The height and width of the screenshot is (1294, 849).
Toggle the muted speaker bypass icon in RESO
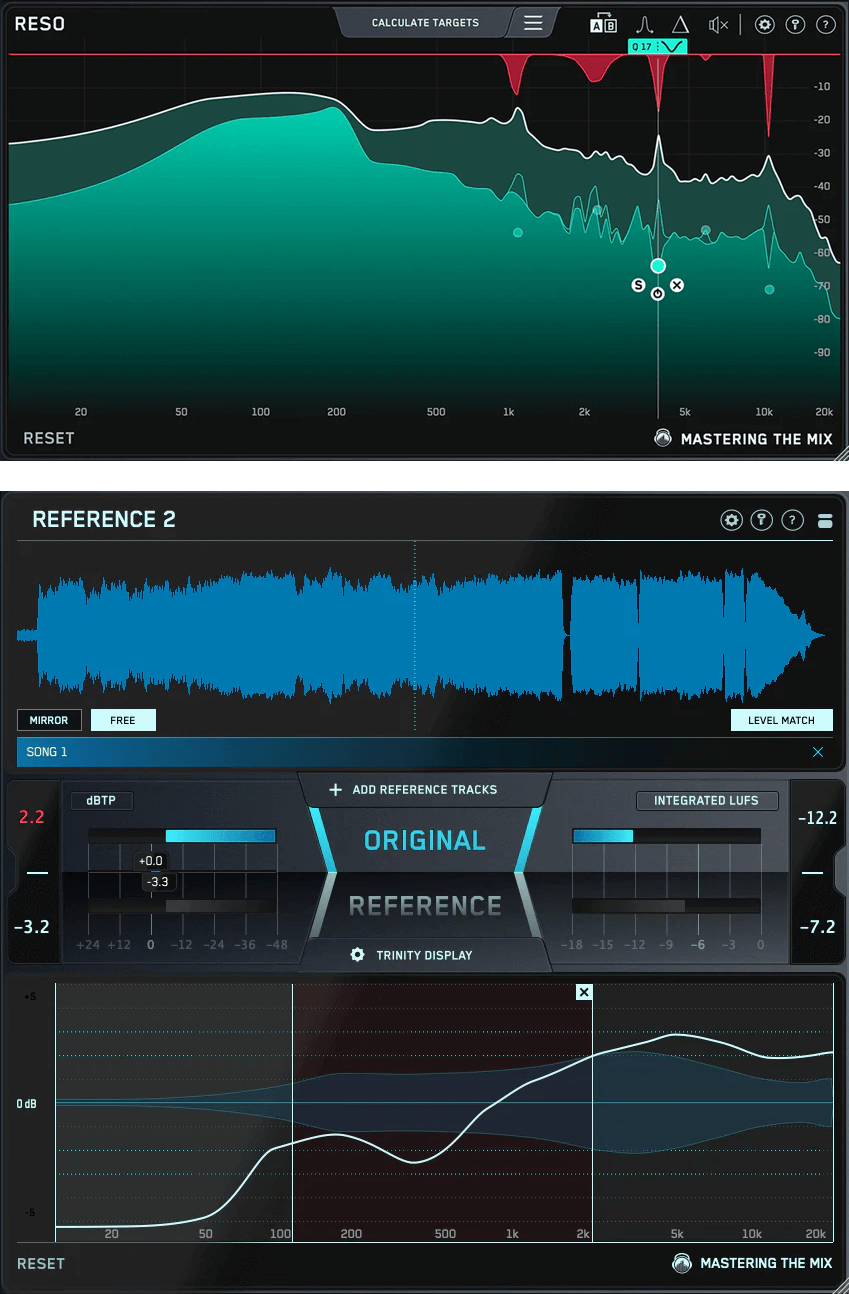pyautogui.click(x=718, y=25)
